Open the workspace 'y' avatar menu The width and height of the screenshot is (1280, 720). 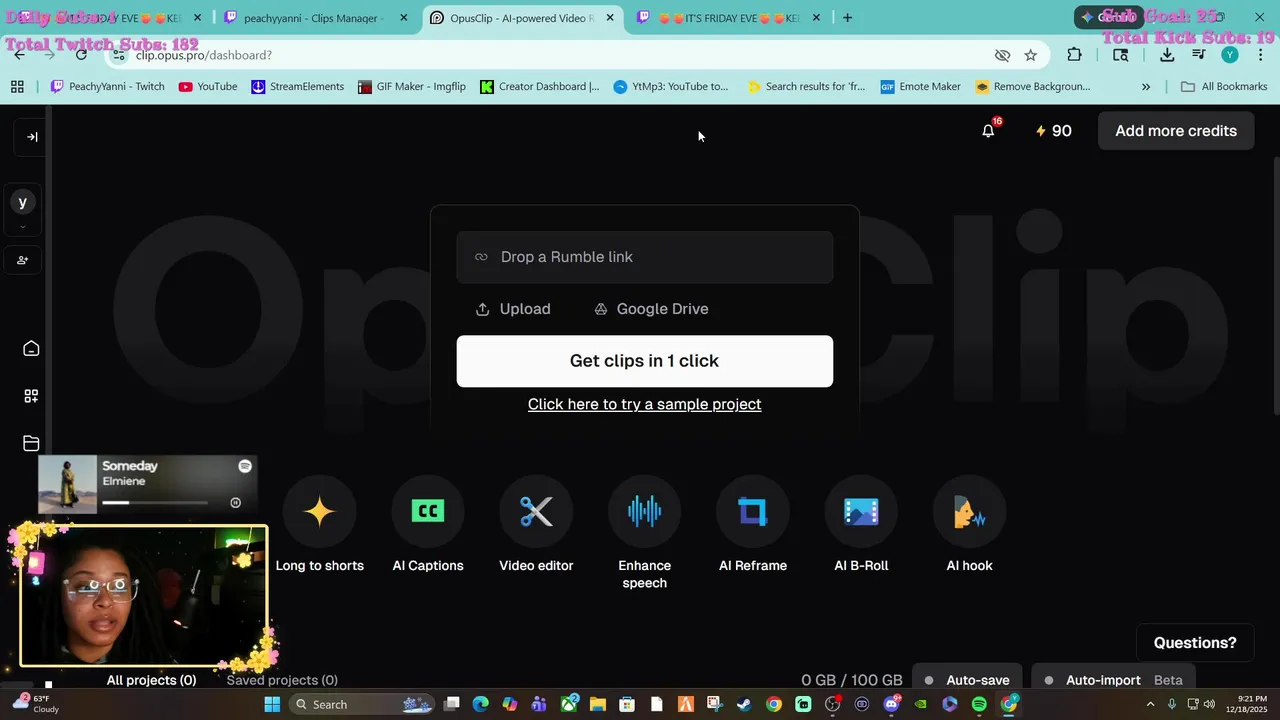[23, 203]
